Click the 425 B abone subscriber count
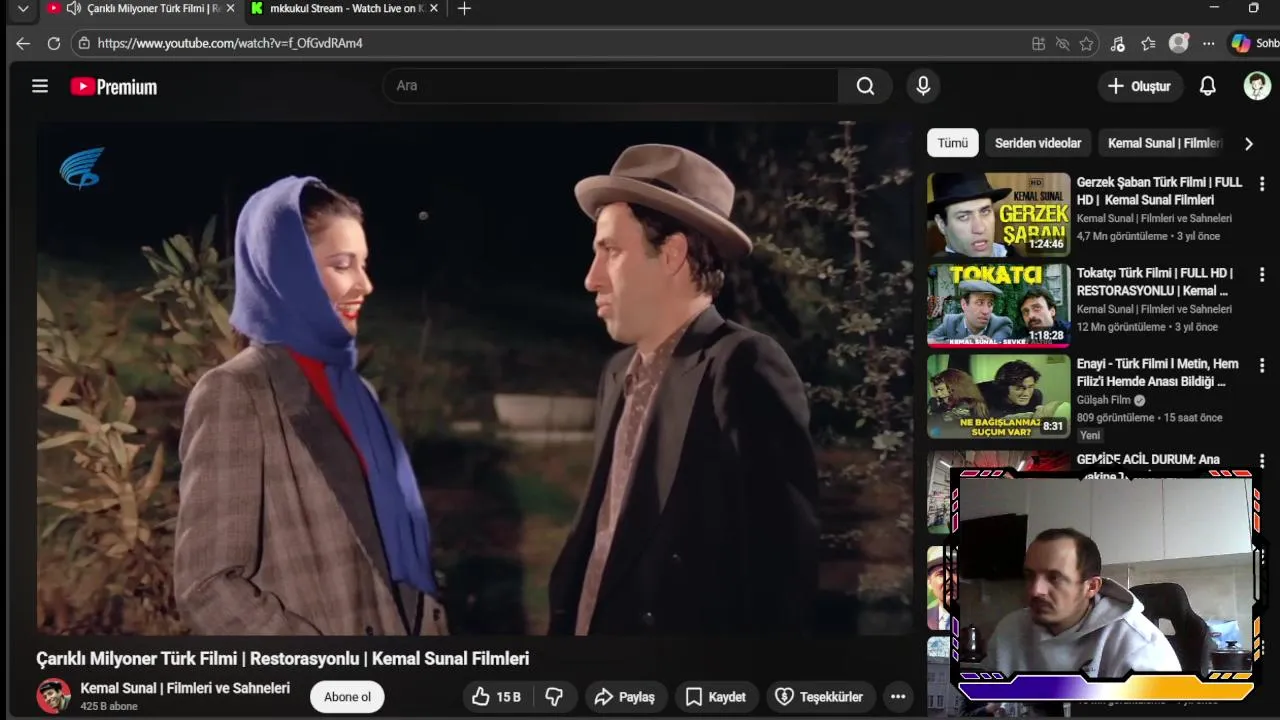Screen dimensions: 1280x720 click(109, 706)
